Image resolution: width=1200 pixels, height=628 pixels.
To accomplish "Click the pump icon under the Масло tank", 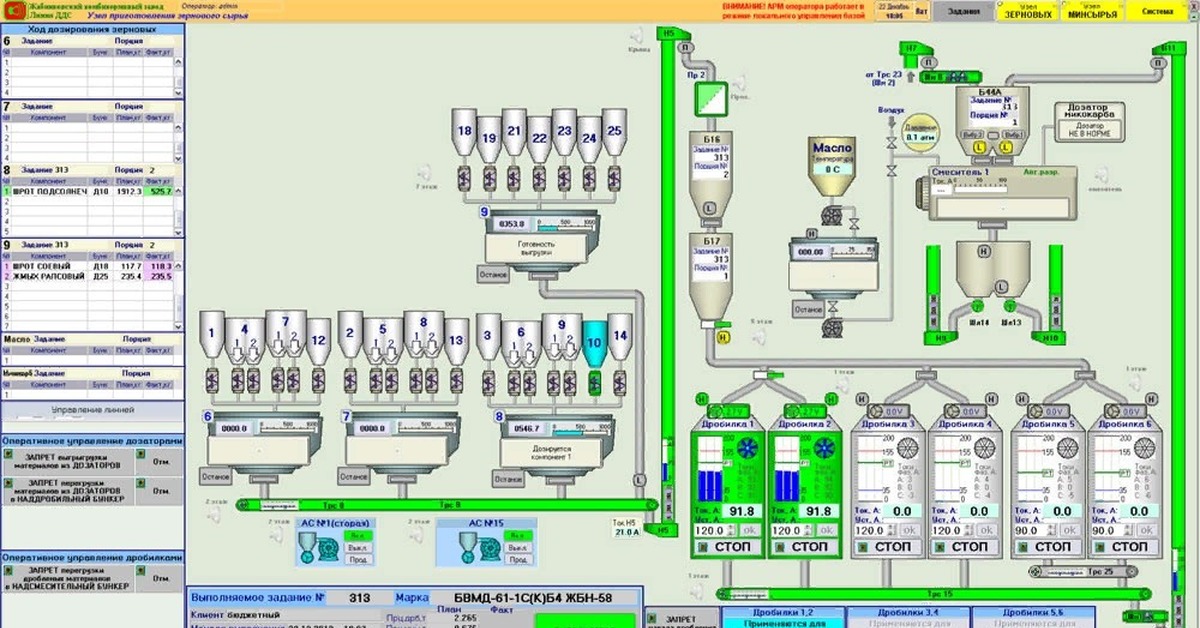I will 832,215.
